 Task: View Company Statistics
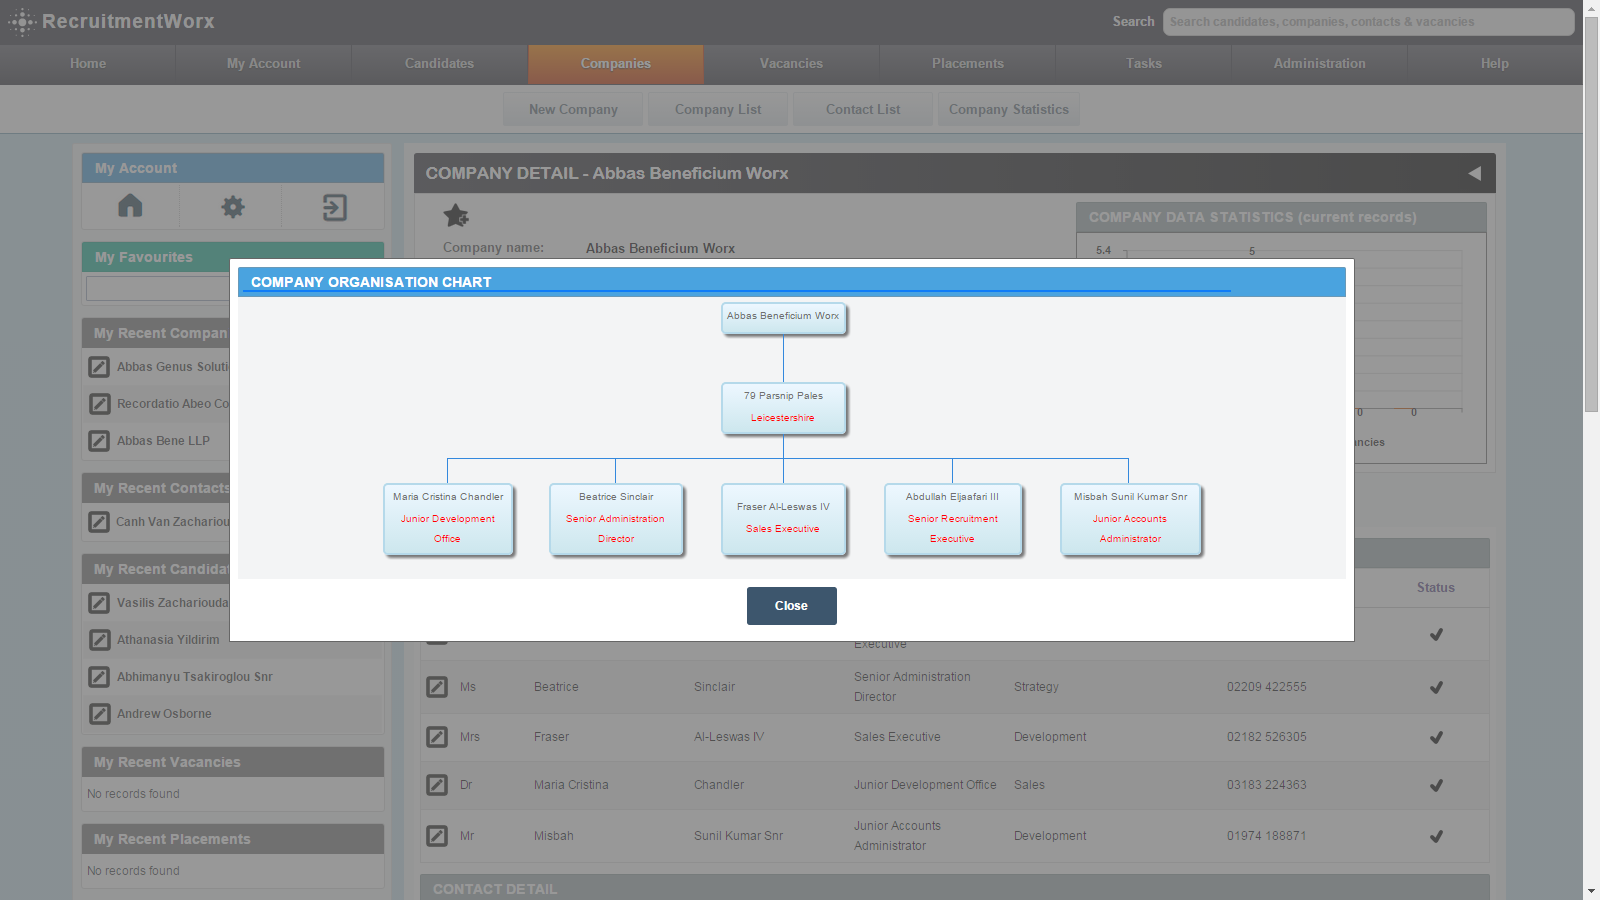1009,109
